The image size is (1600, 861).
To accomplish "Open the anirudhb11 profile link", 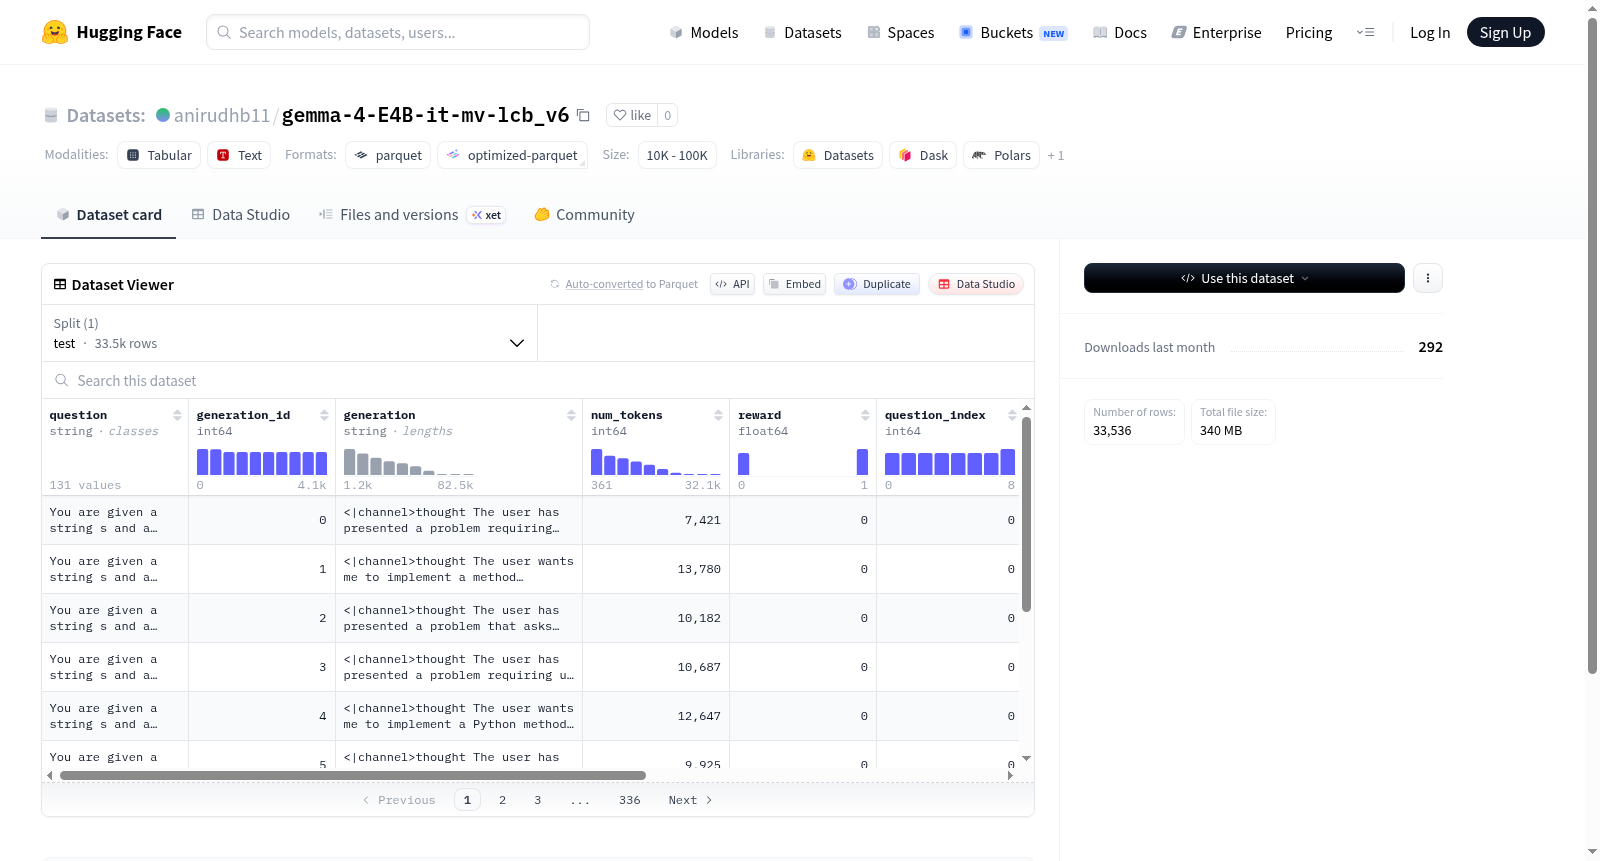I will pos(222,115).
